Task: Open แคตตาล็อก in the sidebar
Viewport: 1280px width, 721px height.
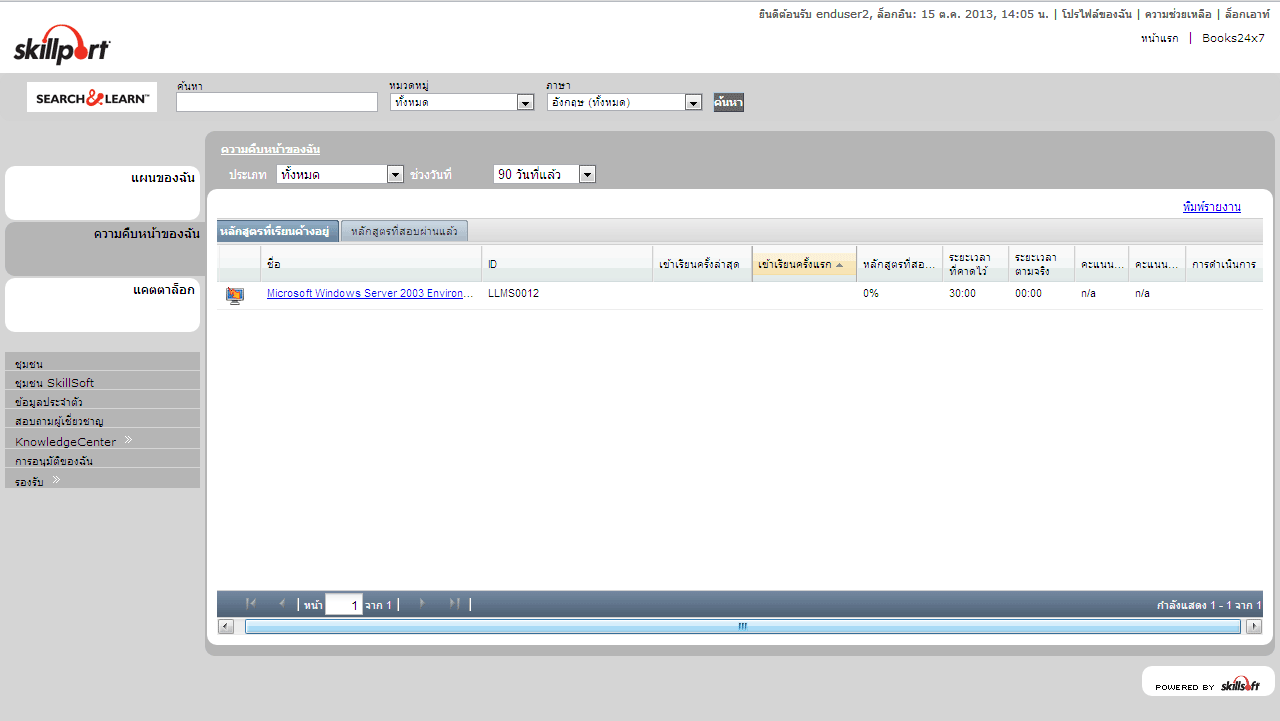Action: coord(102,305)
